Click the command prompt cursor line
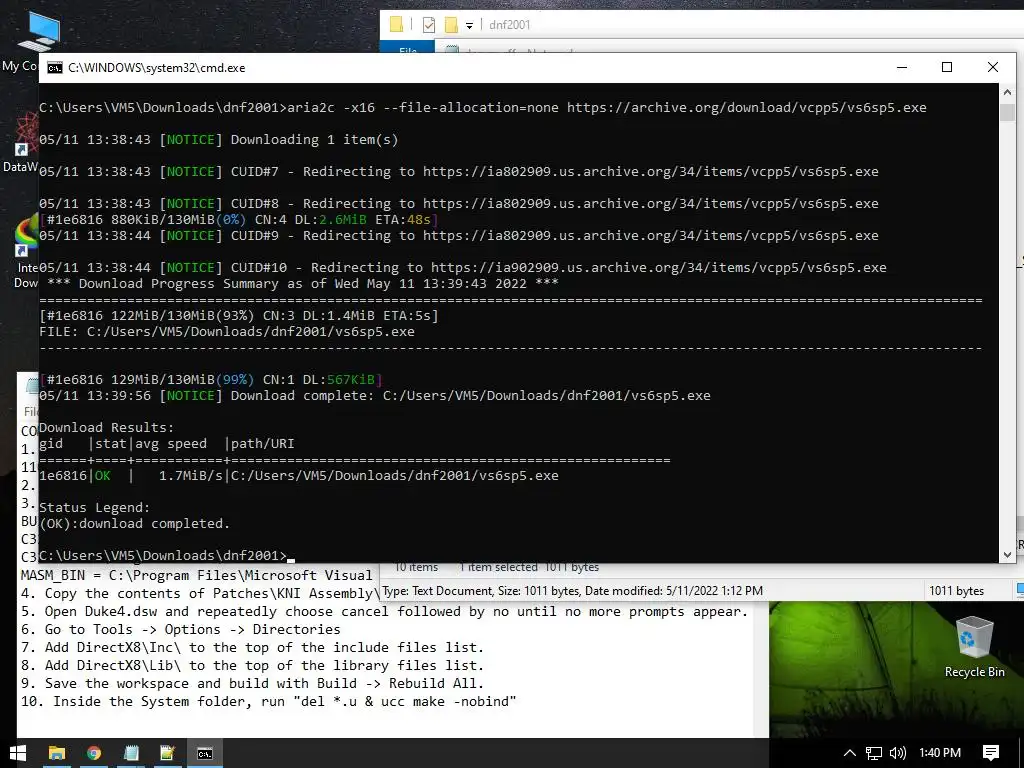The image size is (1024, 768). (x=167, y=556)
